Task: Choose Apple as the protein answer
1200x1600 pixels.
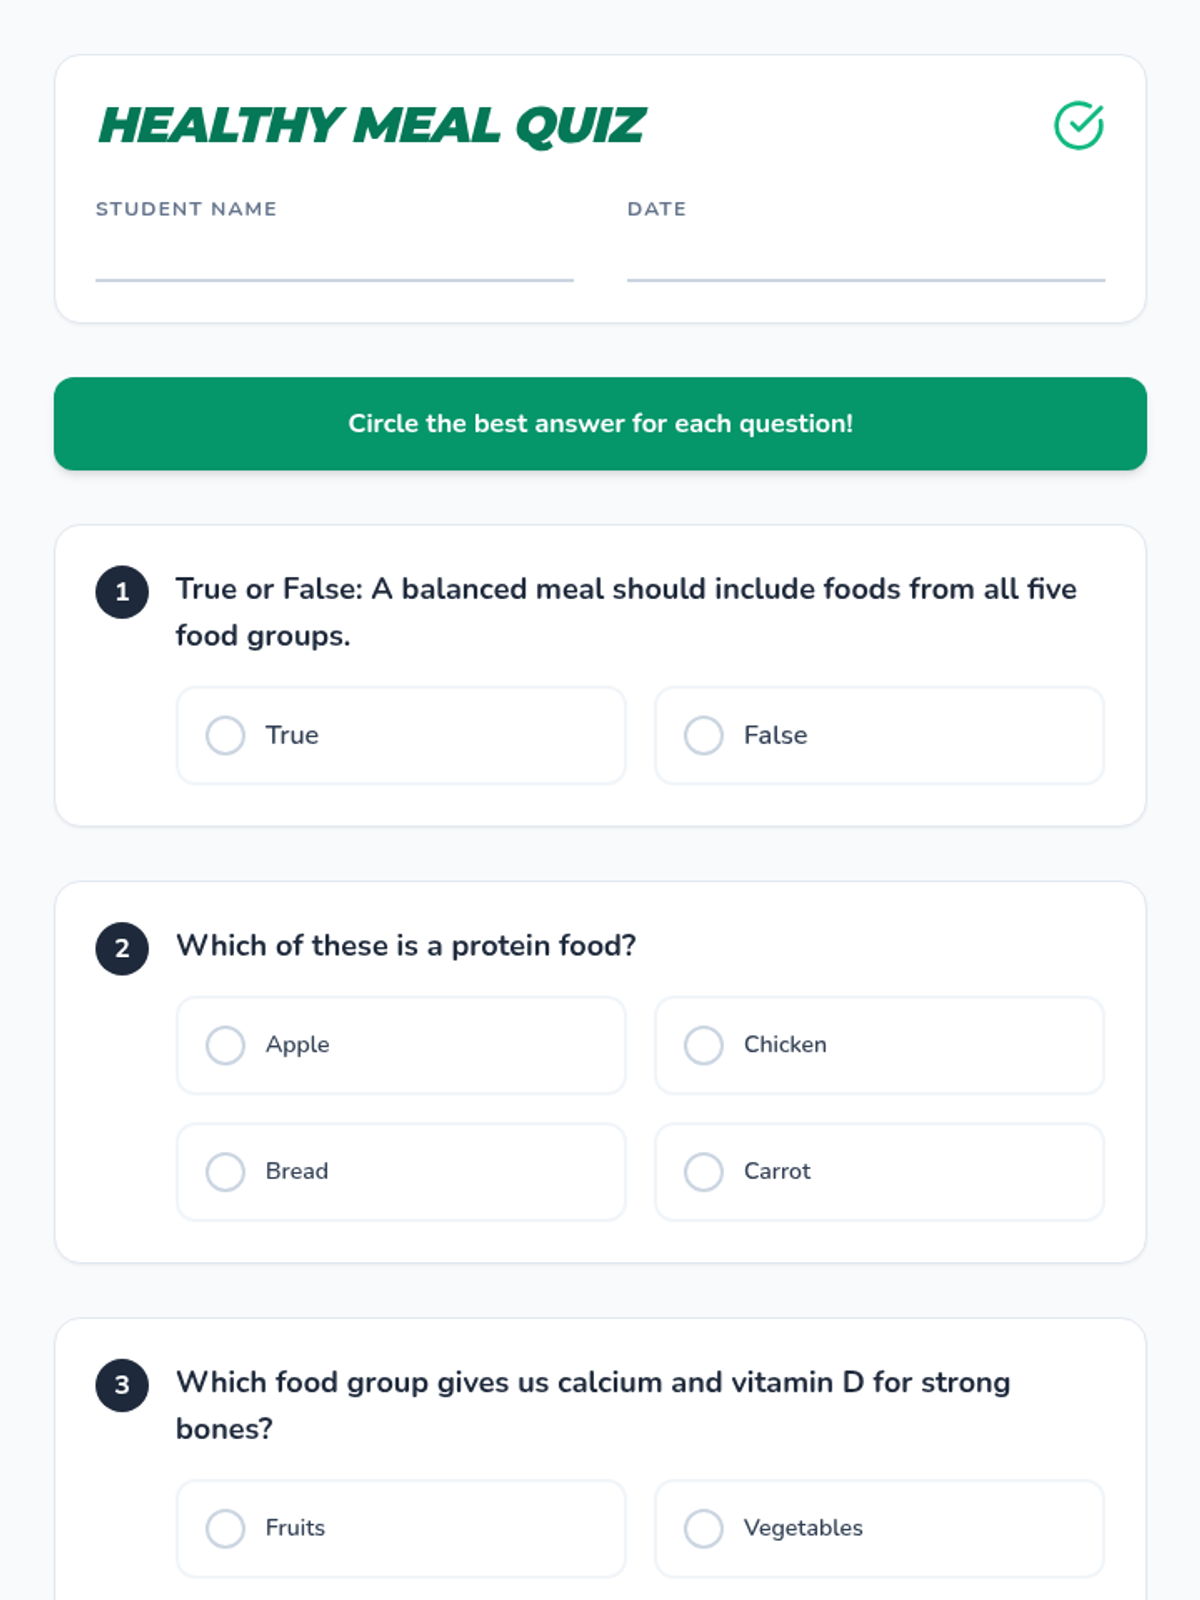Action: point(226,1045)
